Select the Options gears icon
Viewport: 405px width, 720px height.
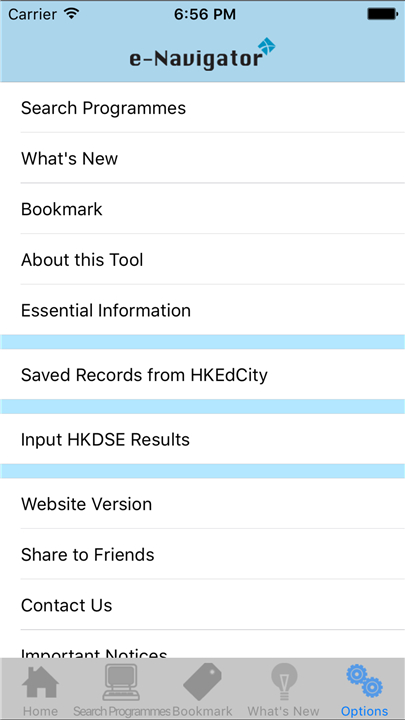(x=365, y=682)
